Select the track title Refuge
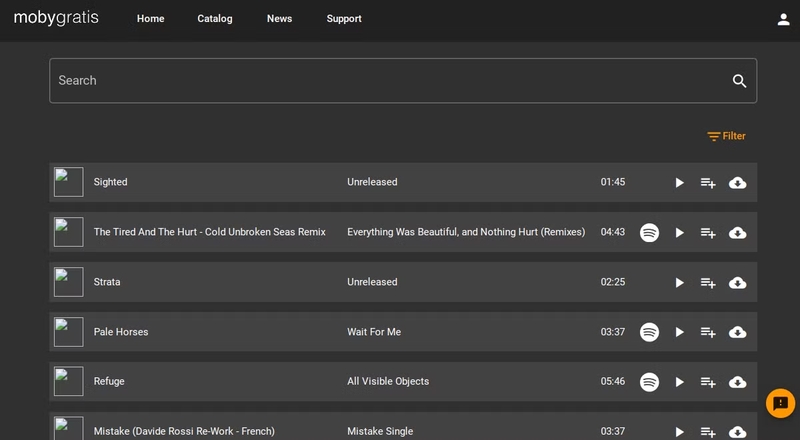This screenshot has width=800, height=440. 109,381
